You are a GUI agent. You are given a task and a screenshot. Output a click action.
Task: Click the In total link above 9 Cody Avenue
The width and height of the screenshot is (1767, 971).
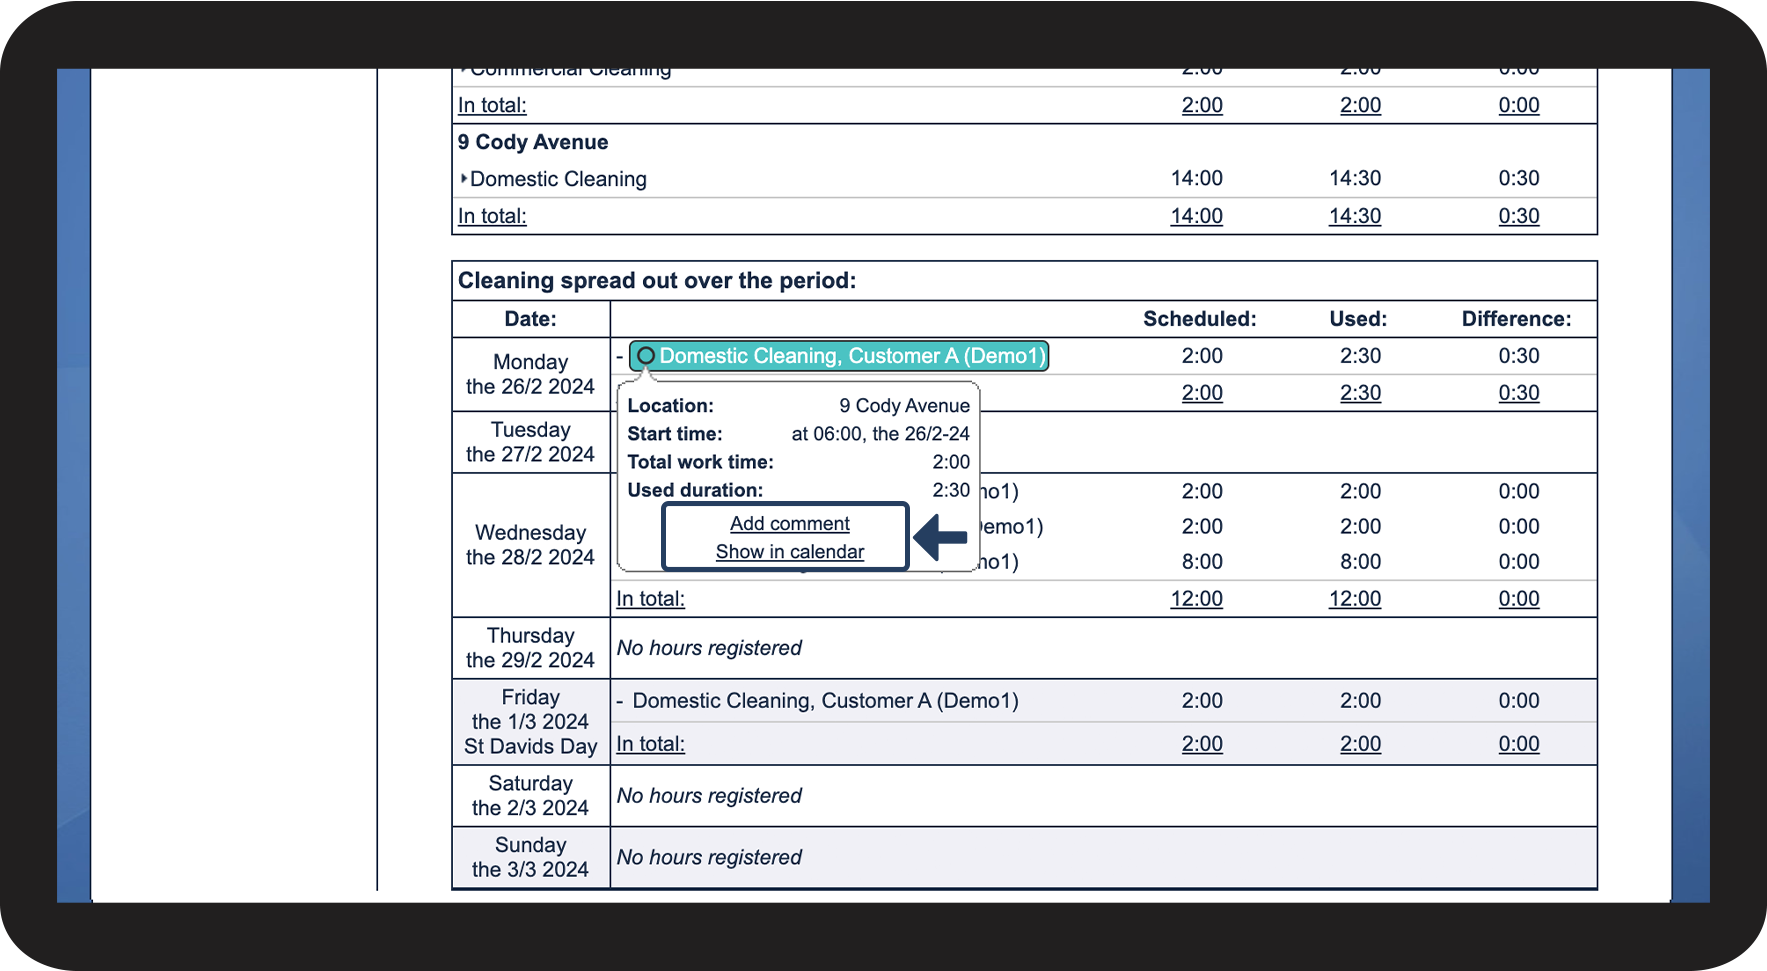[492, 105]
